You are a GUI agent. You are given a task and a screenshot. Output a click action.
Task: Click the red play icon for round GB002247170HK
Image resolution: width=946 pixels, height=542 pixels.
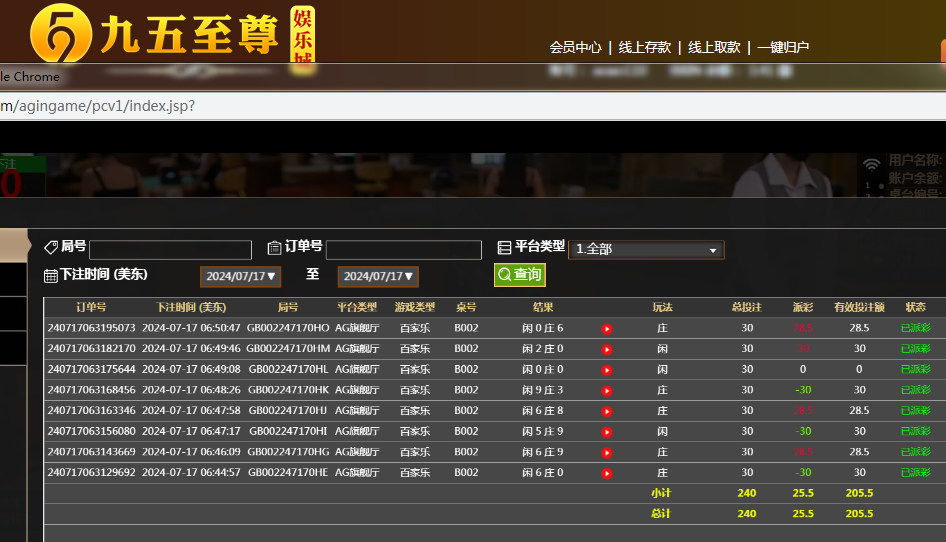(x=607, y=390)
